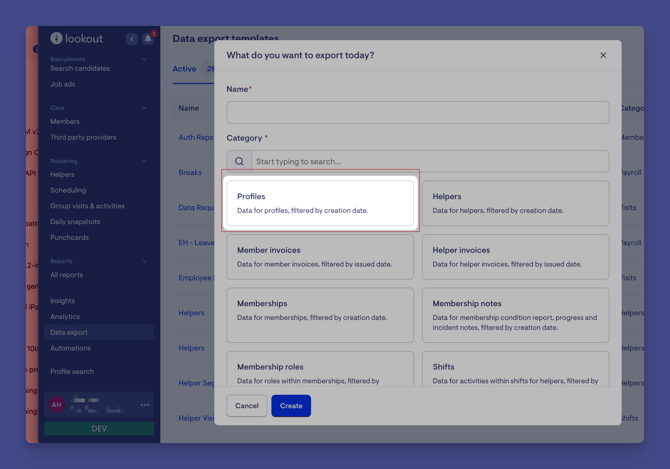670x469 pixels.
Task: Click the AH user avatar
Action: [x=56, y=405]
